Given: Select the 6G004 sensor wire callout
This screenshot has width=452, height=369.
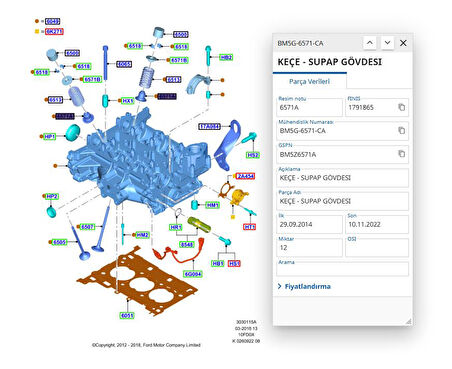Looking at the screenshot, I should coord(193,274).
